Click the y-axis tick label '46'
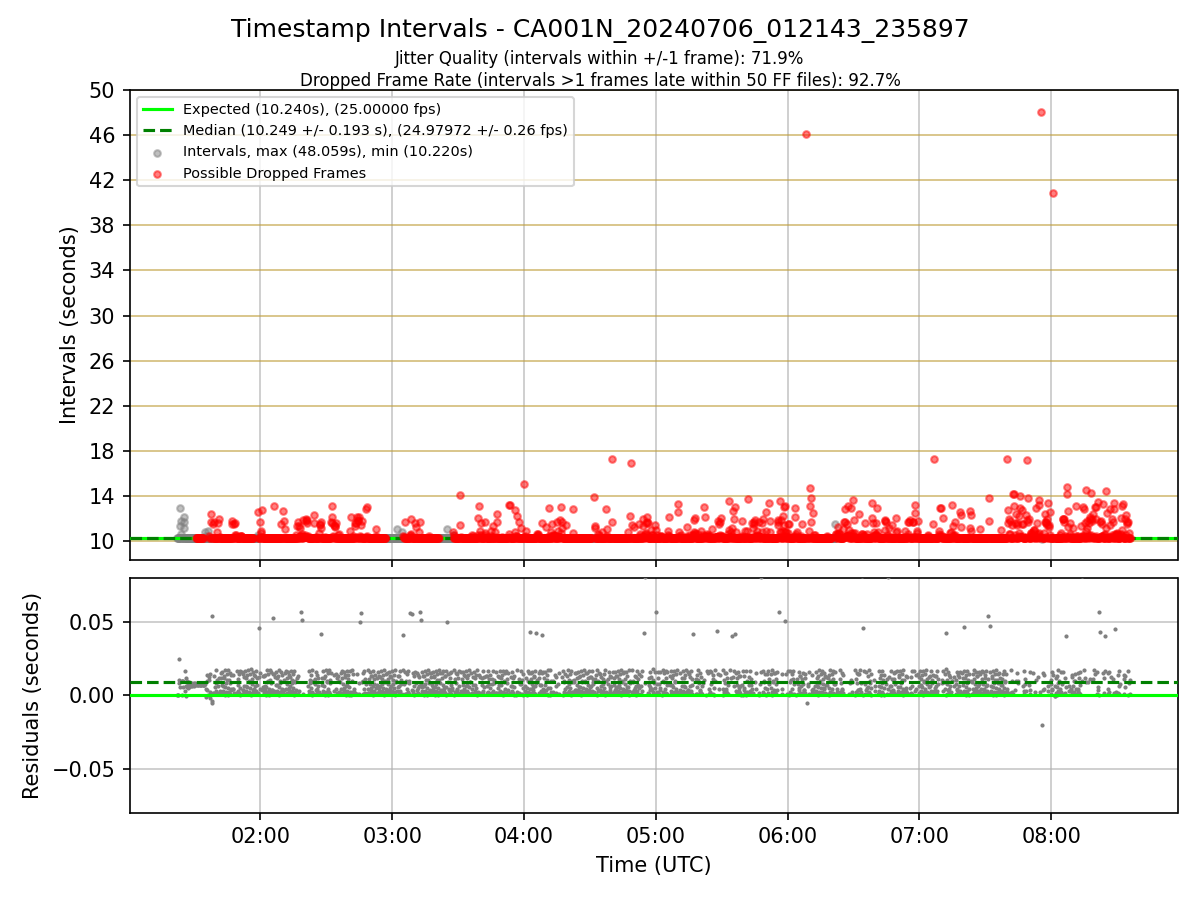 (104, 135)
